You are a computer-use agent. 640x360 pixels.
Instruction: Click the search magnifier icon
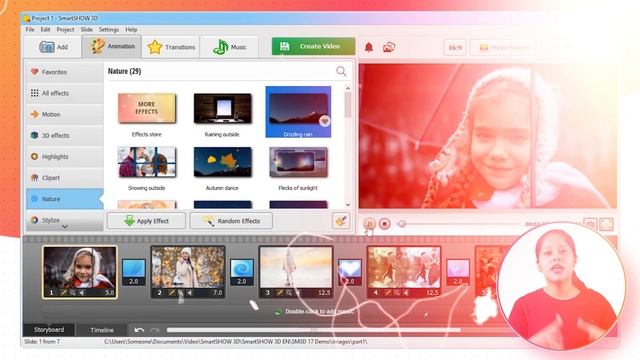(x=341, y=71)
